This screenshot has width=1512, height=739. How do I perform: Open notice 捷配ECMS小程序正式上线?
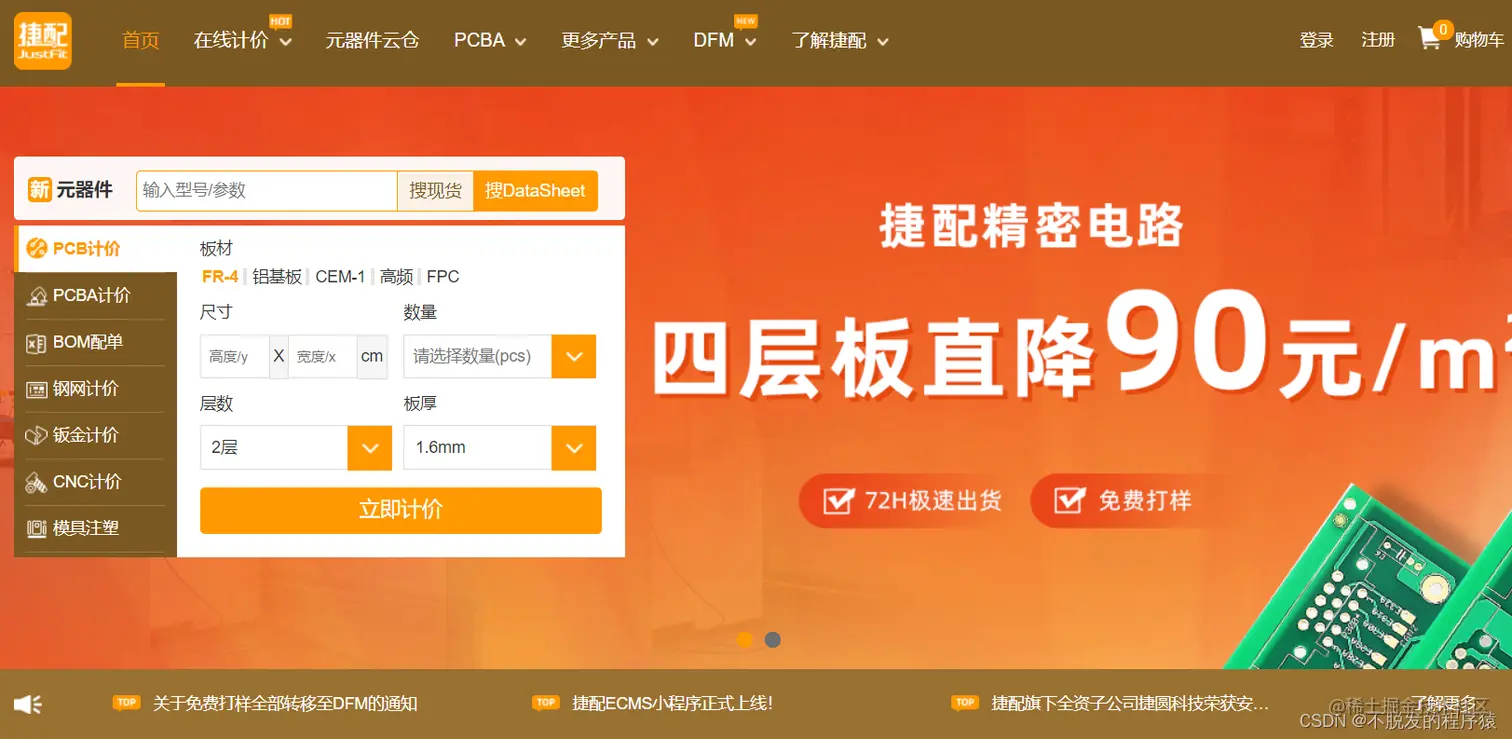pos(672,703)
